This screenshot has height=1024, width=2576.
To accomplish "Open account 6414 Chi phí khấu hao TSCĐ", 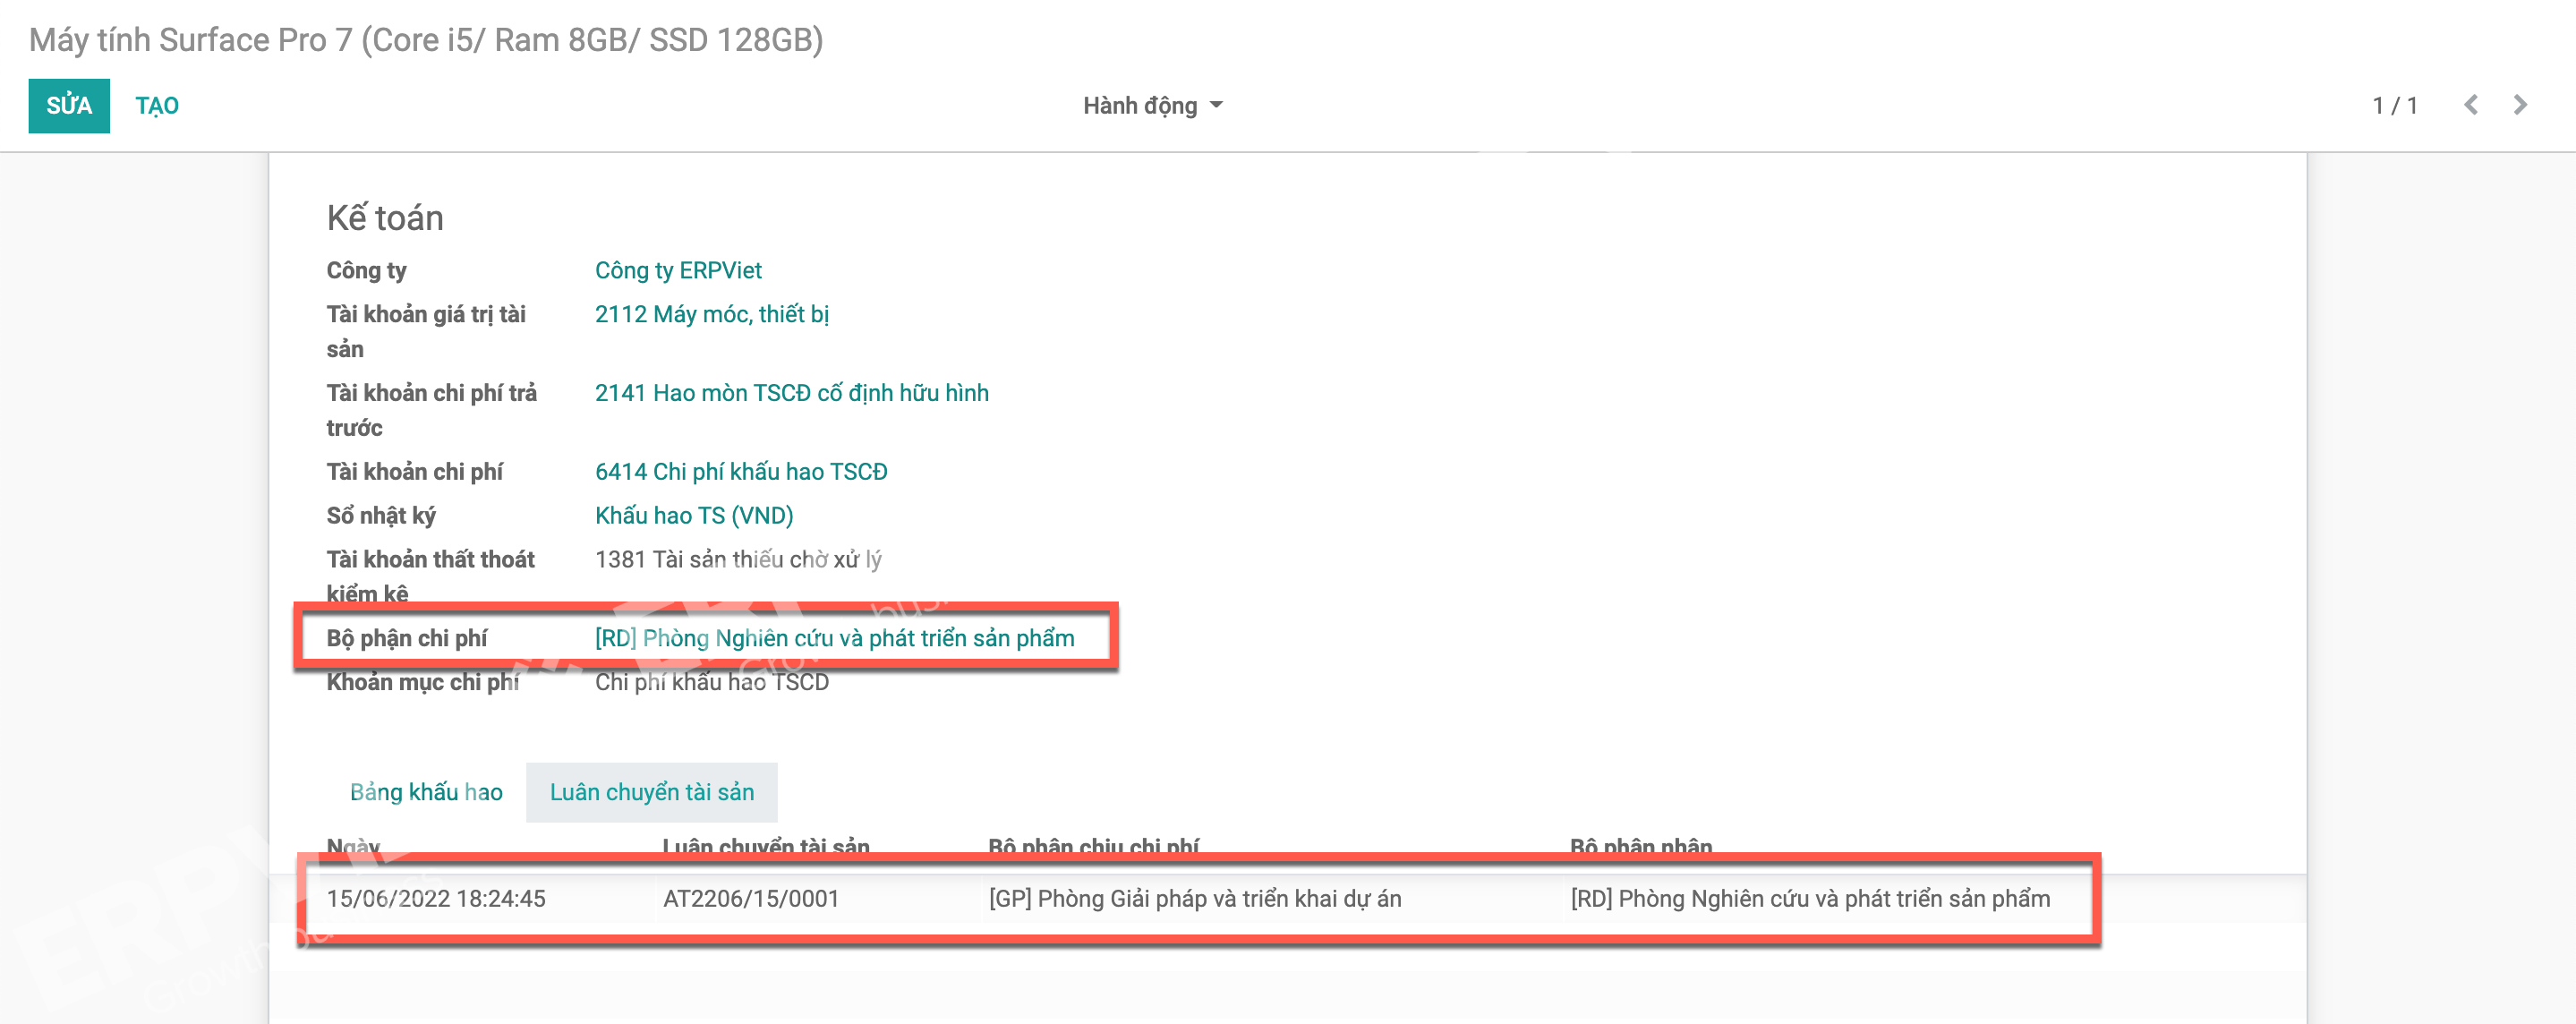I will pyautogui.click(x=741, y=472).
